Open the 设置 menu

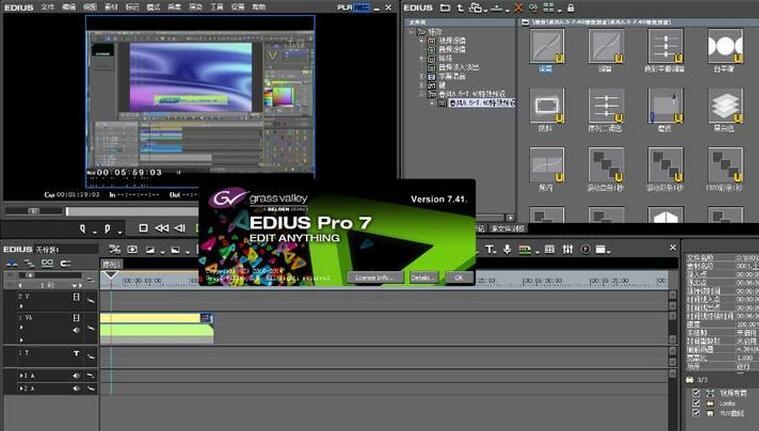coord(238,7)
